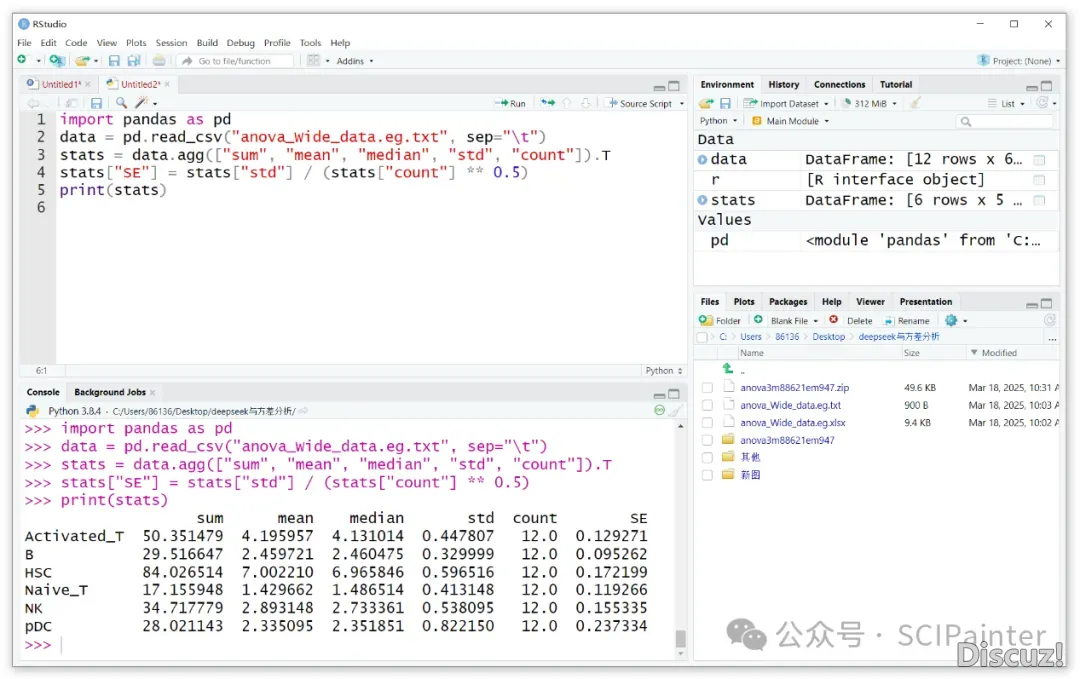Open the anova_Wide_data.eg.txt file link
This screenshot has height=679, width=1080.
pyautogui.click(x=790, y=405)
